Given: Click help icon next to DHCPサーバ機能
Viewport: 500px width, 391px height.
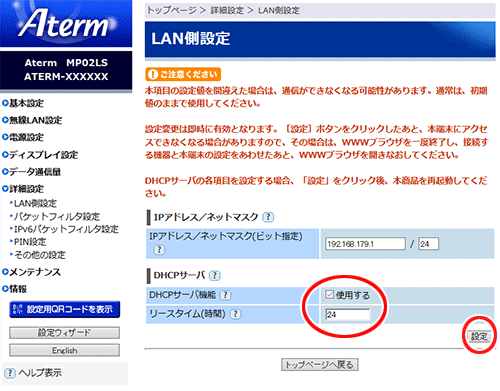Looking at the screenshot, I should pyautogui.click(x=226, y=295).
